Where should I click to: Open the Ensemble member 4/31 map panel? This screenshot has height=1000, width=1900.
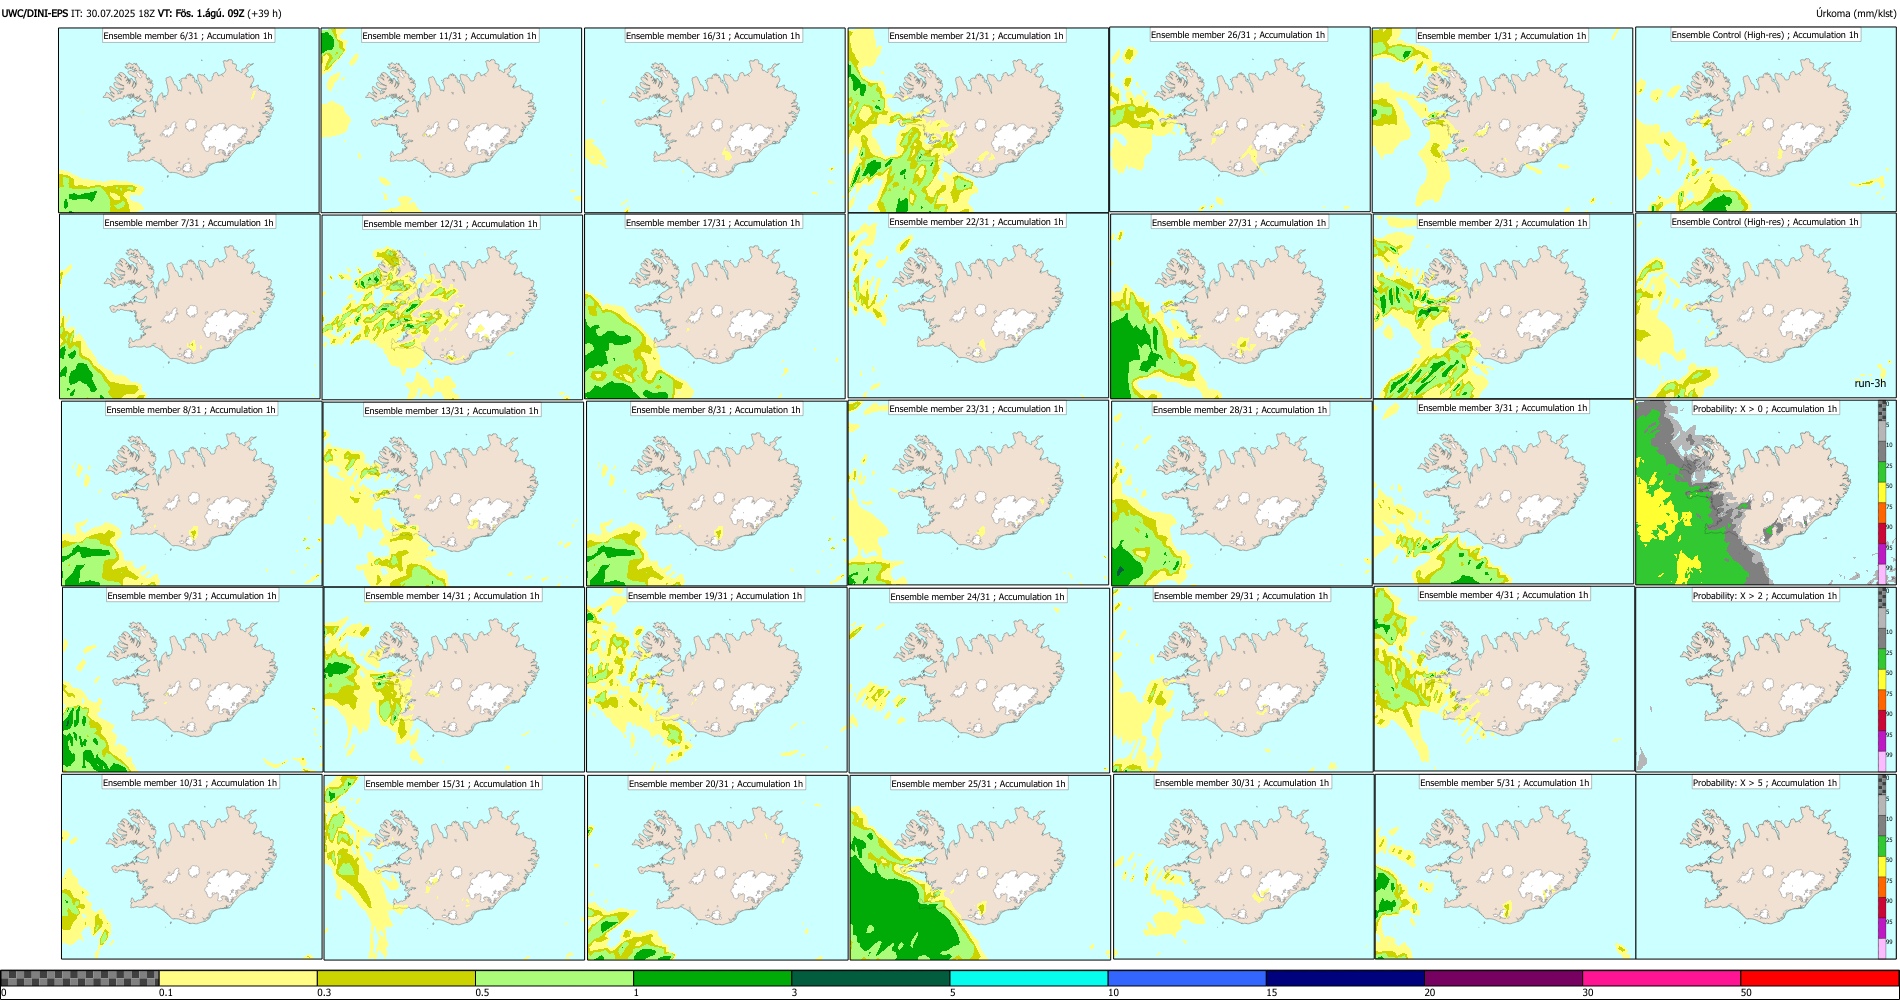click(x=1504, y=679)
